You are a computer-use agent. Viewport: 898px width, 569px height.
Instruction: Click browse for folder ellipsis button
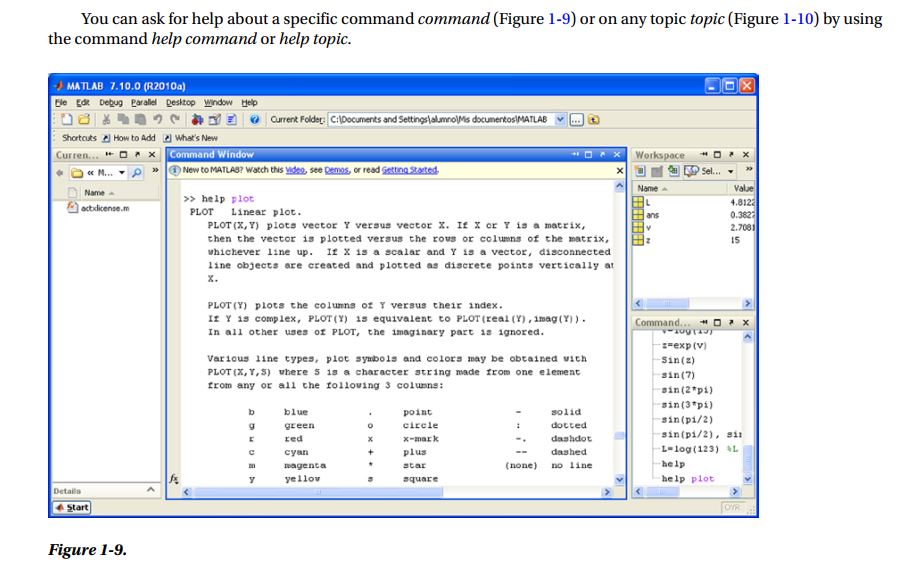pos(577,119)
